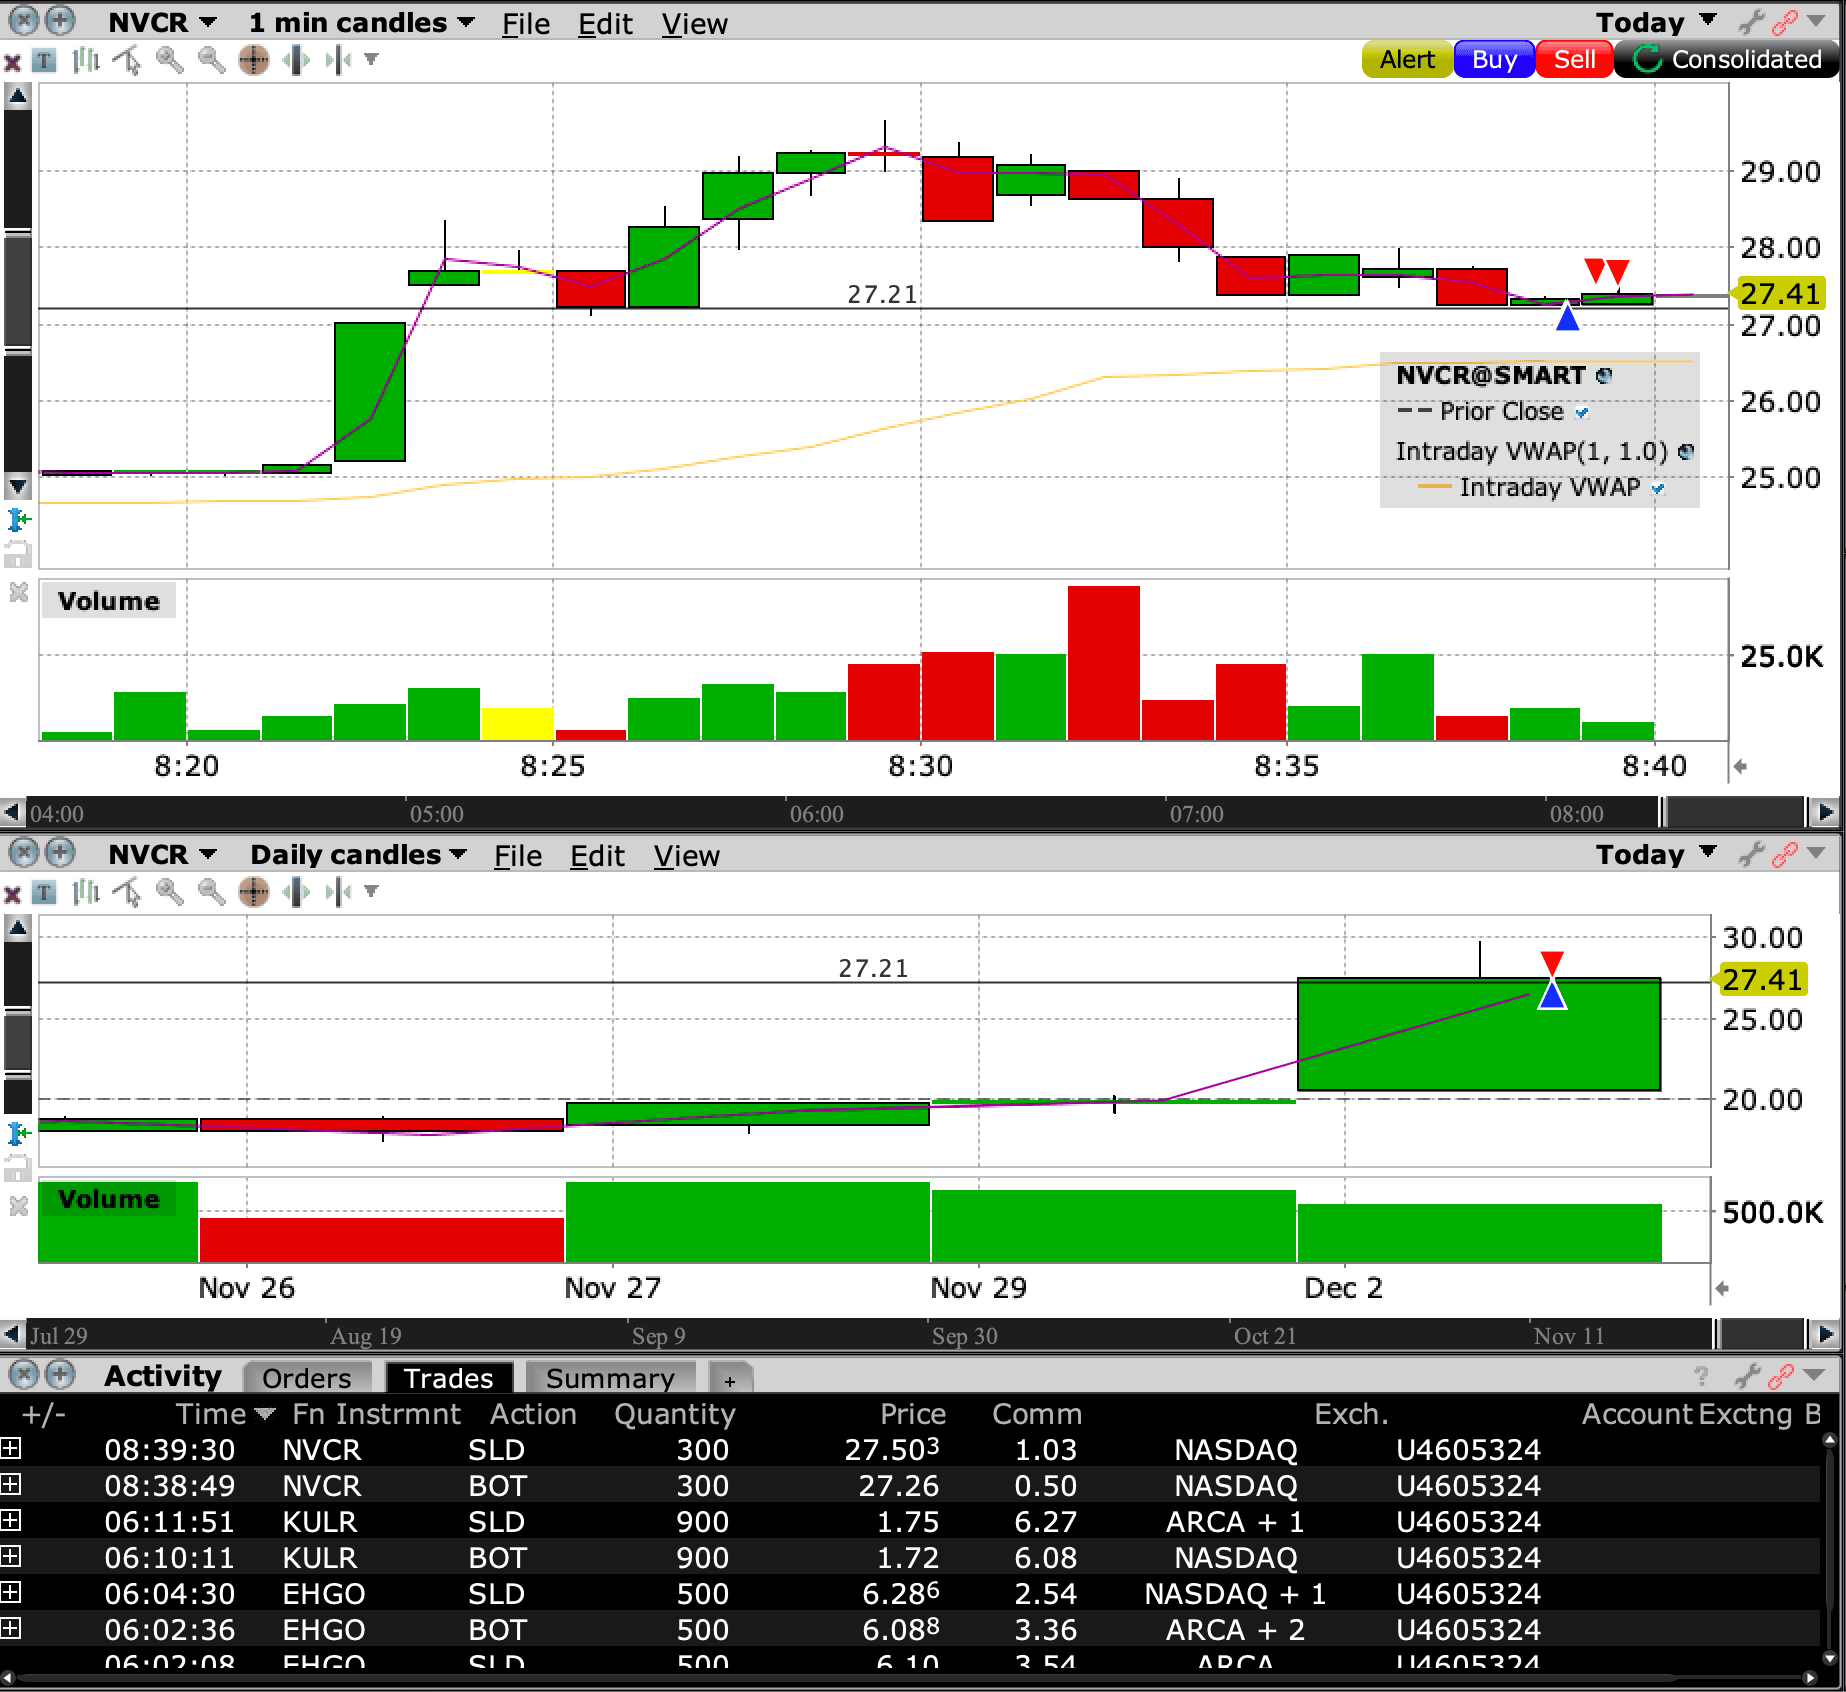1846x1692 pixels.
Task: Click the text tool icon in Daily chart toolbar
Action: 44,893
